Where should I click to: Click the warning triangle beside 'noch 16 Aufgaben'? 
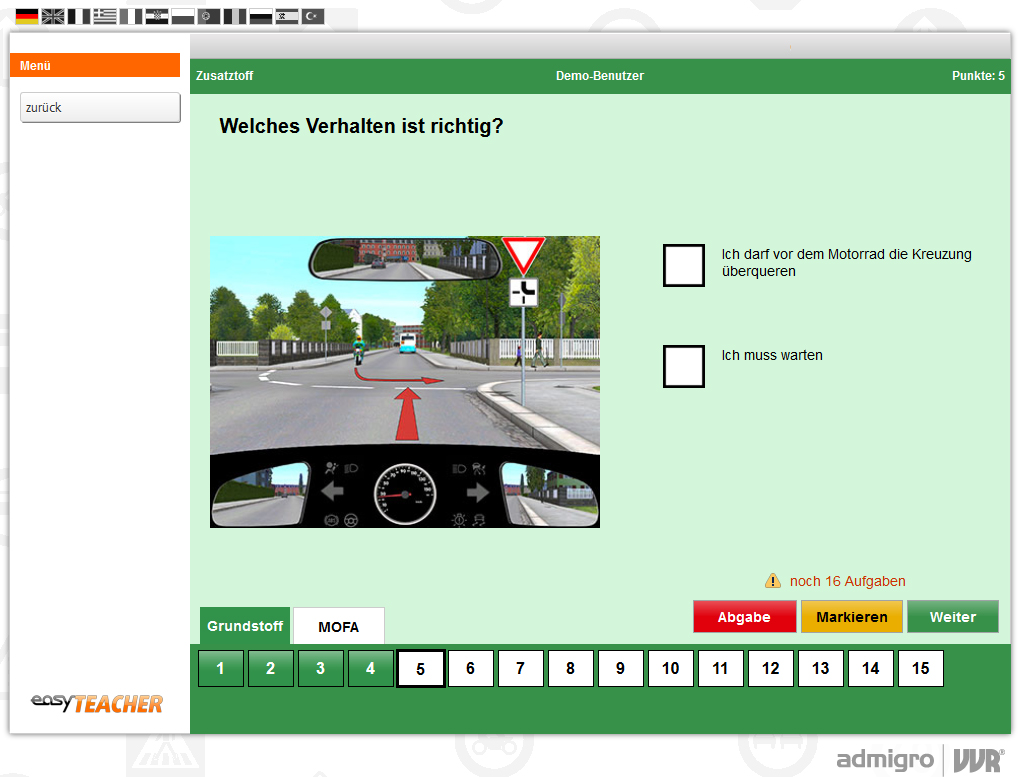point(772,580)
